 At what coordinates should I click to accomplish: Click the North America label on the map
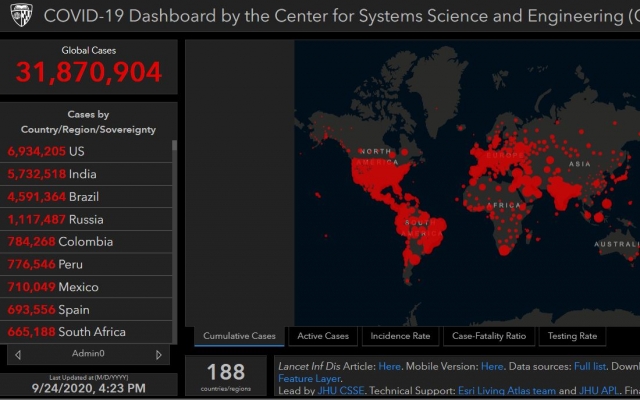point(377,157)
